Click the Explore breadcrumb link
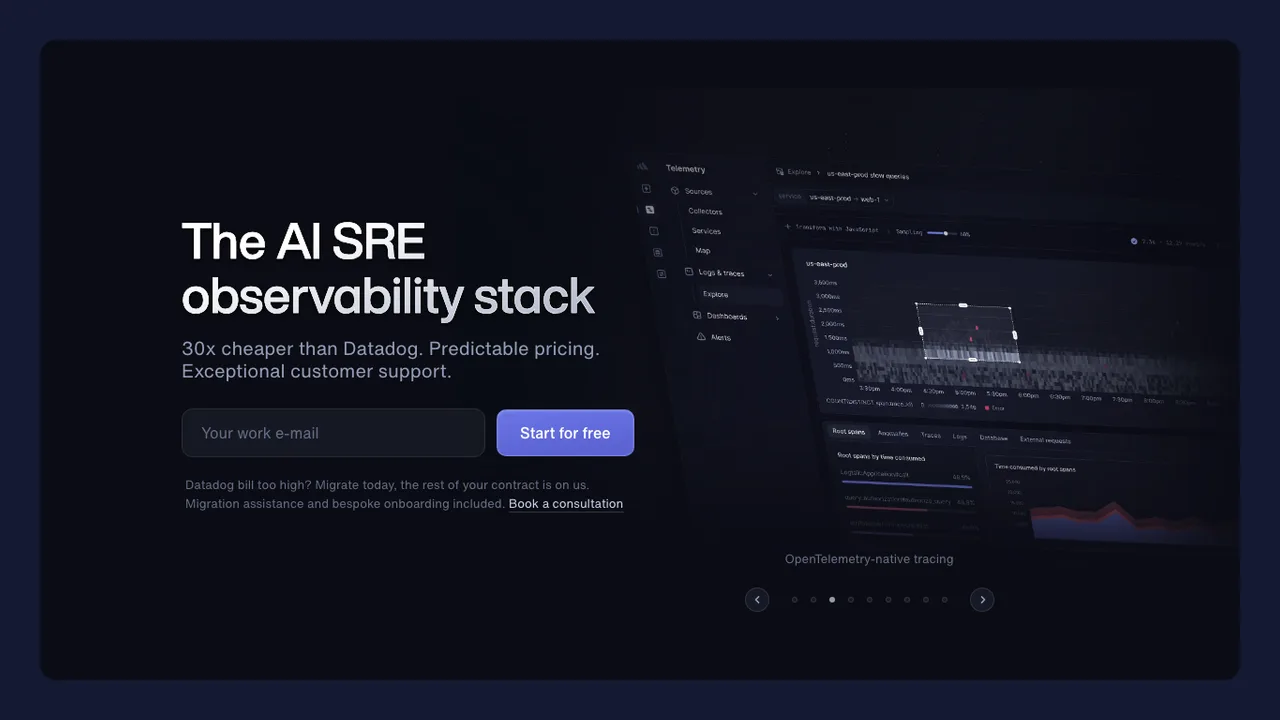Screen dimensions: 1280x720 point(799,172)
